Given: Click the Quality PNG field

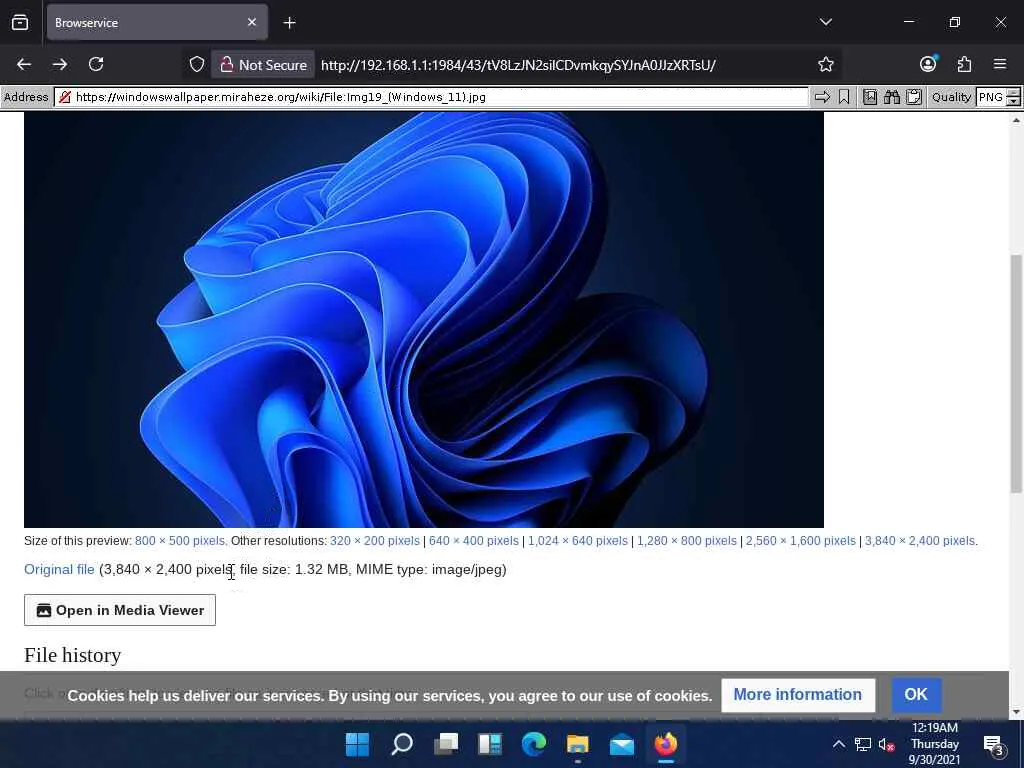Looking at the screenshot, I should coord(991,97).
